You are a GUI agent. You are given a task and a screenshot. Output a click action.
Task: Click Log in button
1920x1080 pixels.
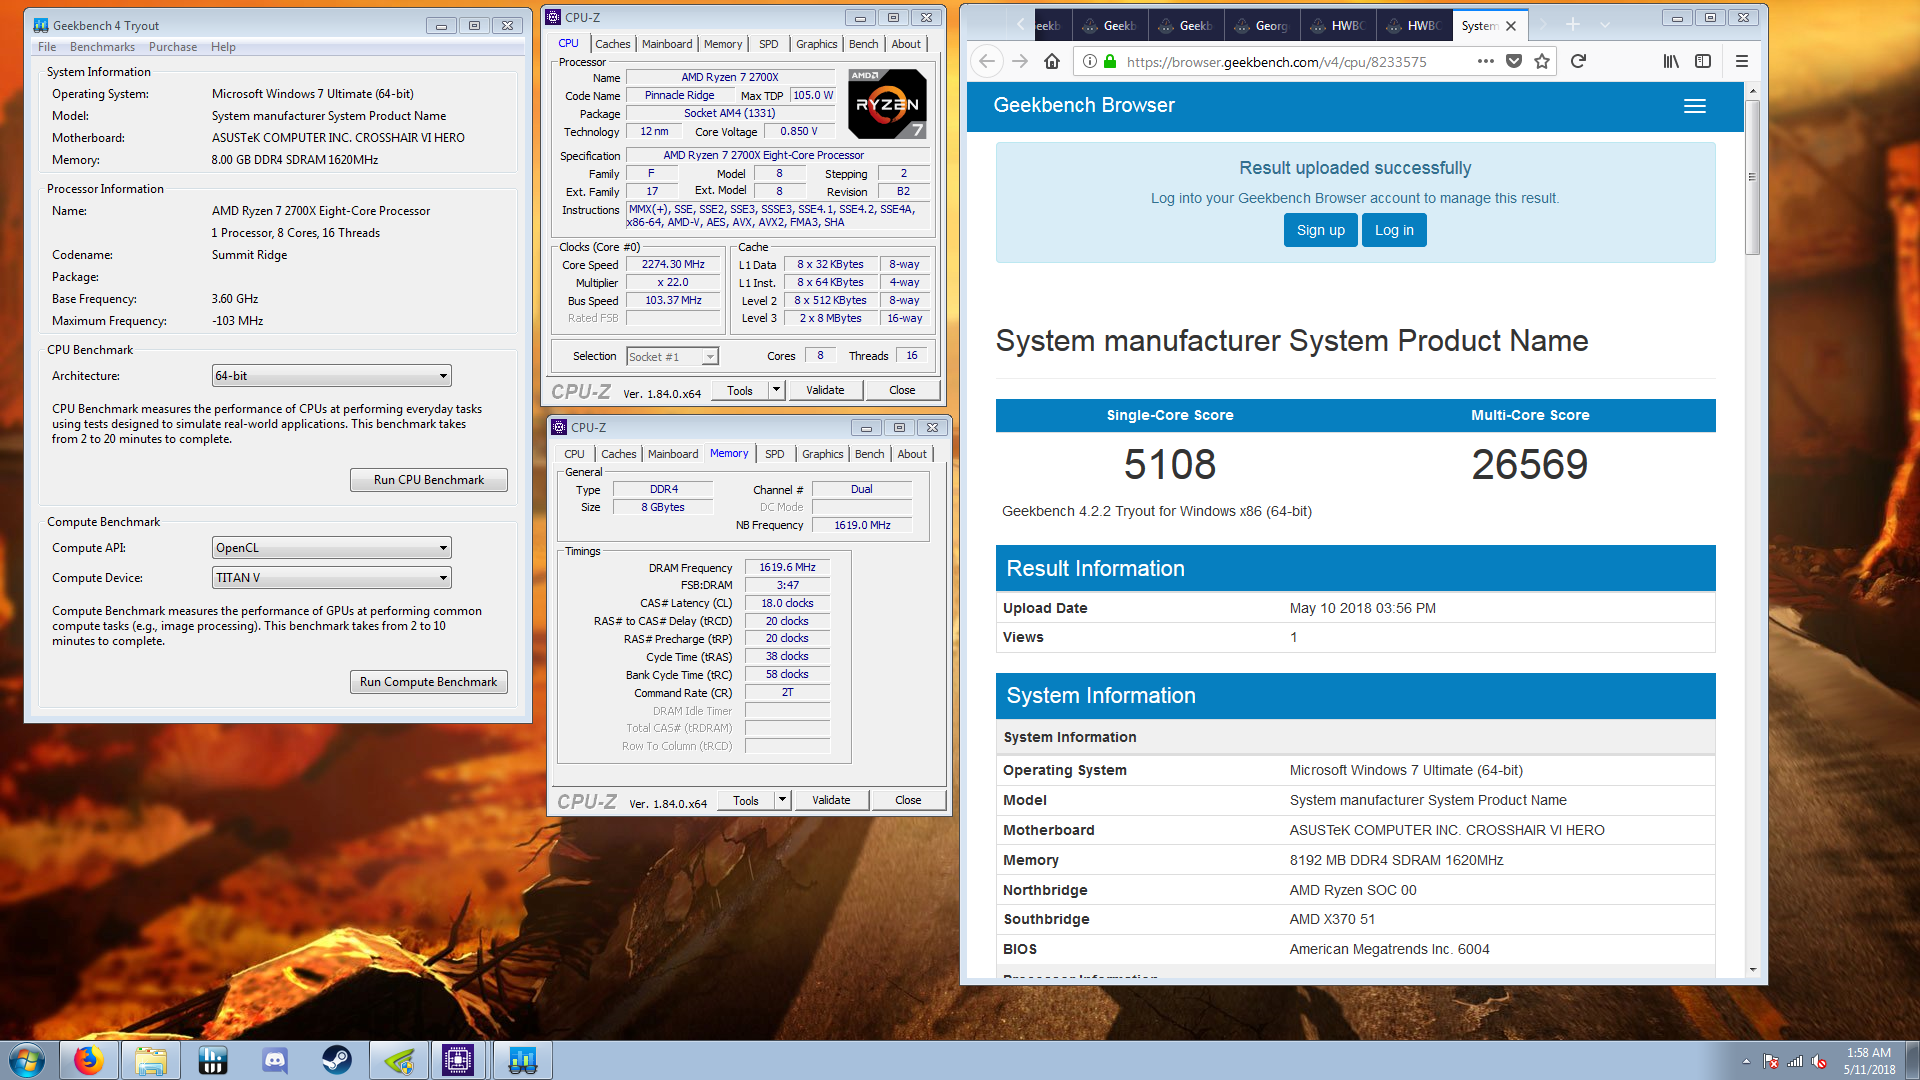(1394, 230)
